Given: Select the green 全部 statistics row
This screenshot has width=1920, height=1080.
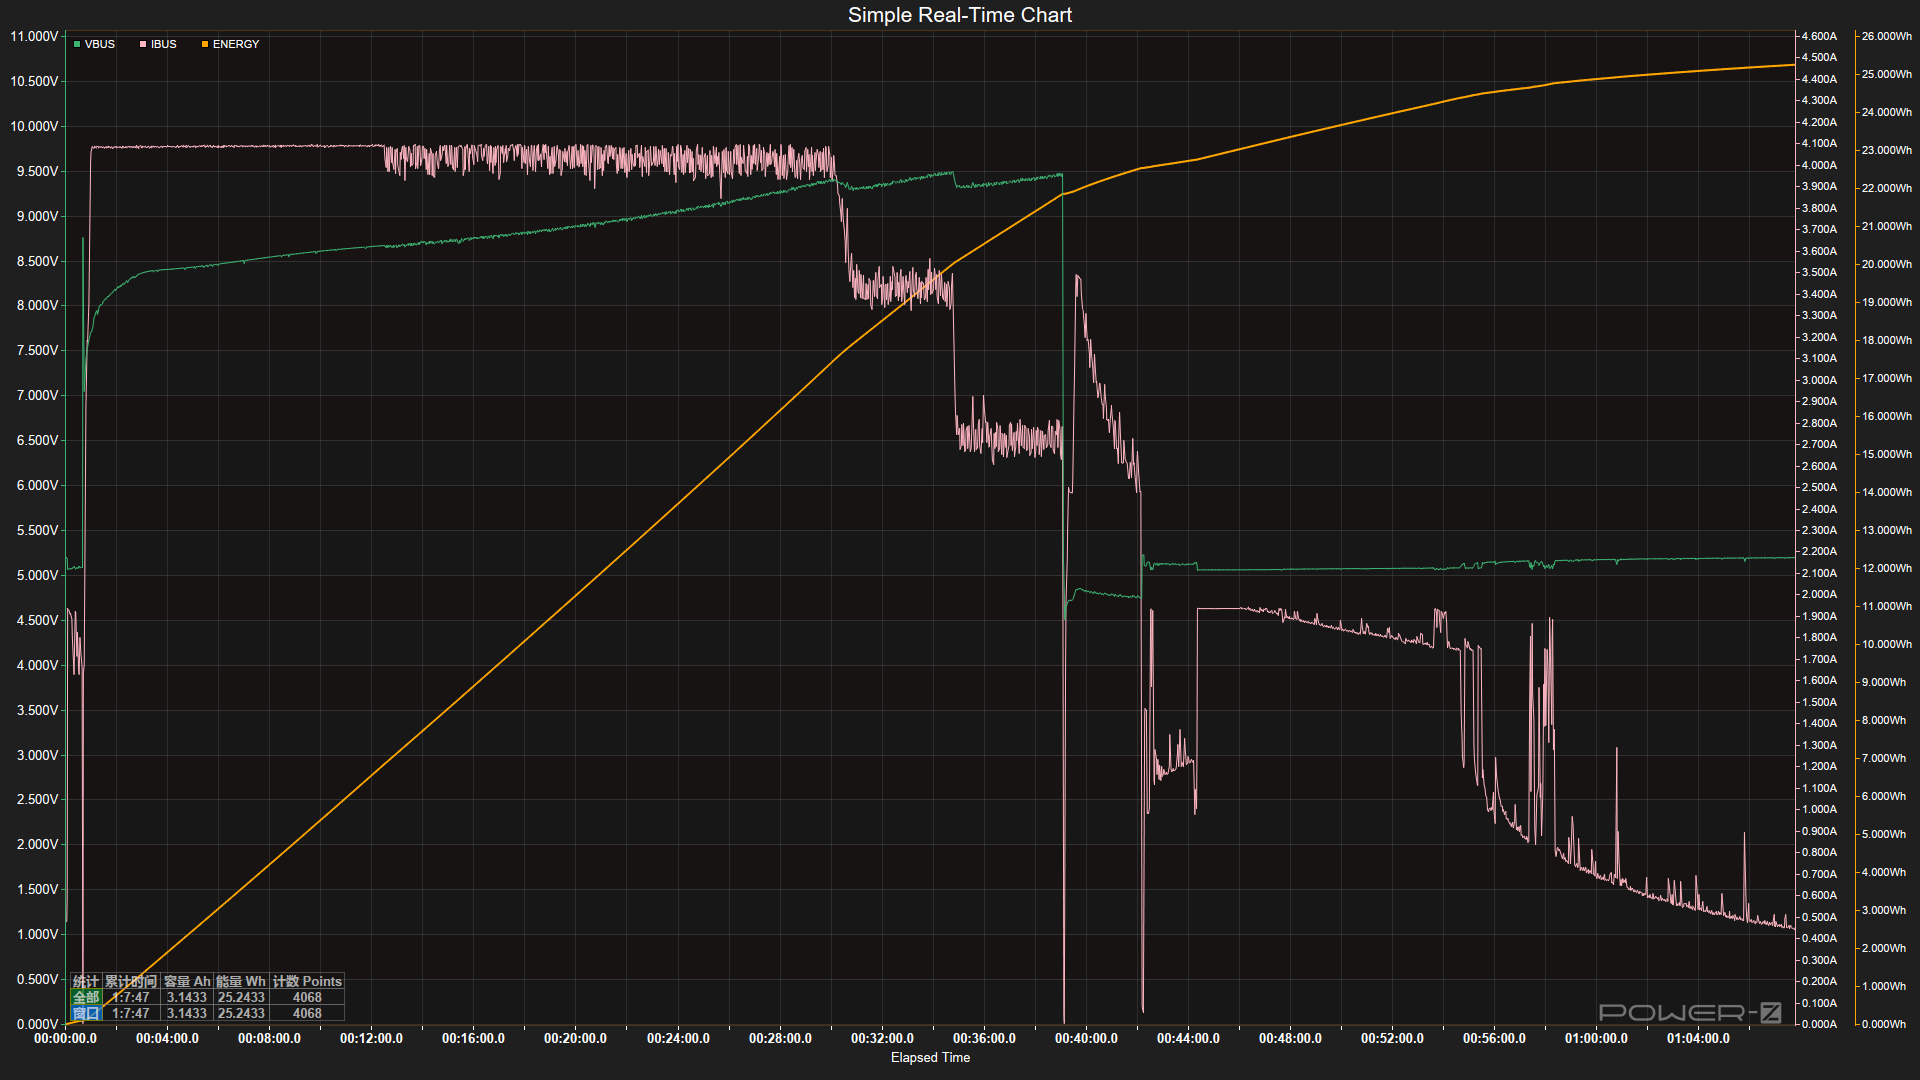Looking at the screenshot, I should (86, 997).
